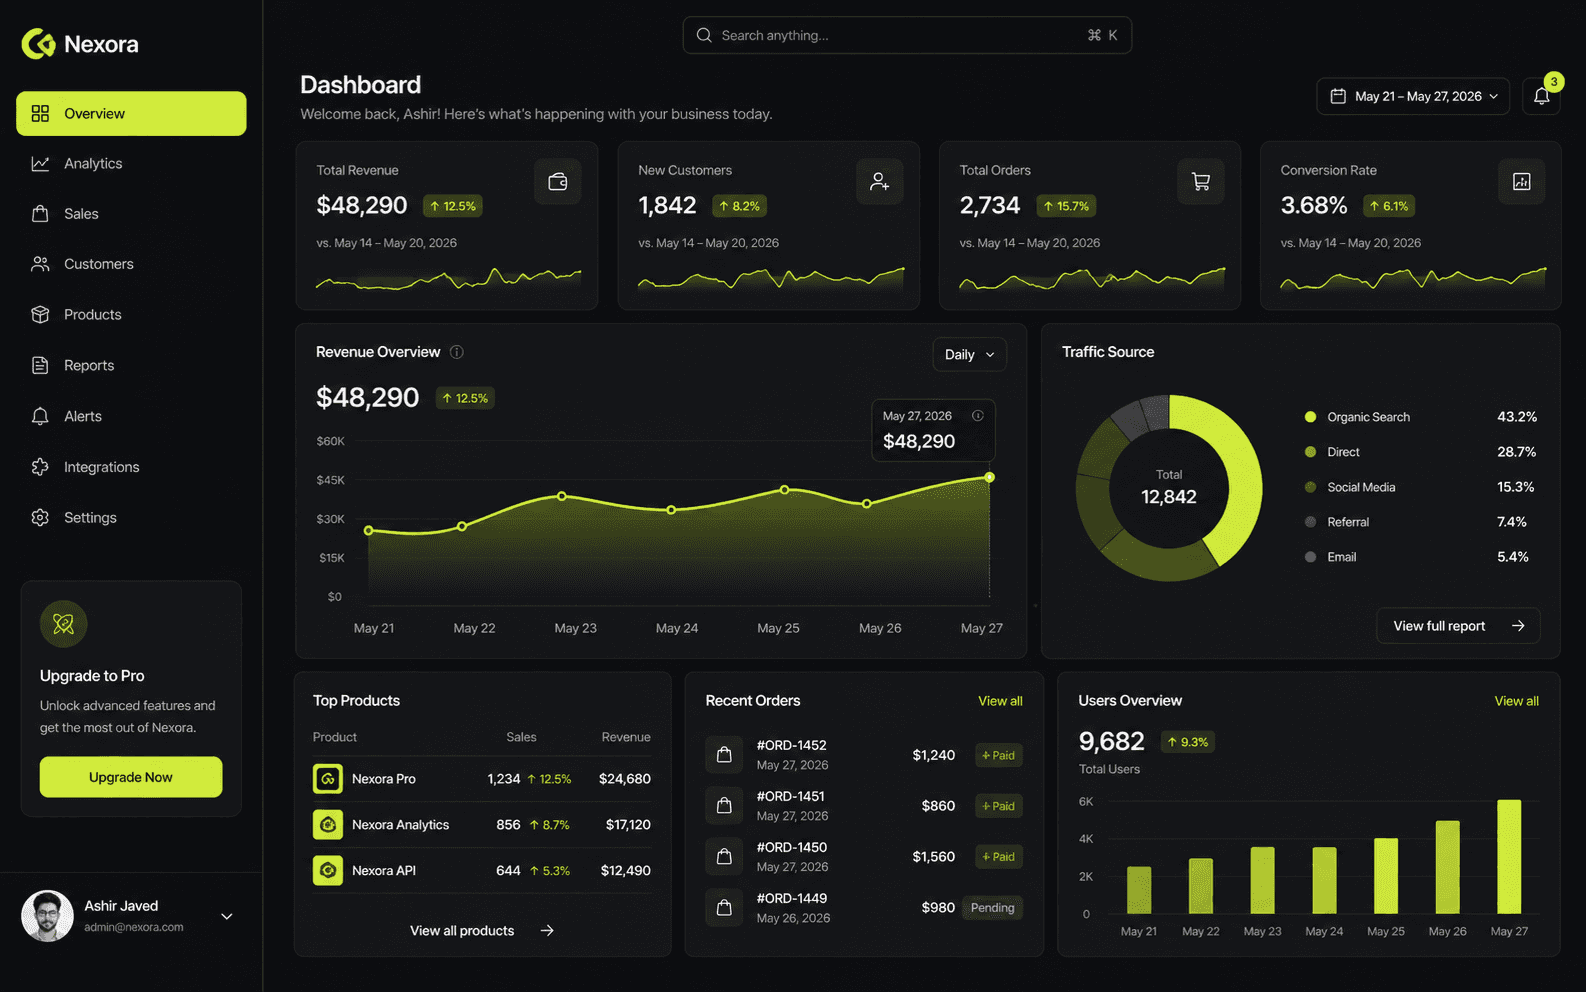Open the Daily interval dropdown
The image size is (1586, 992).
tap(970, 355)
